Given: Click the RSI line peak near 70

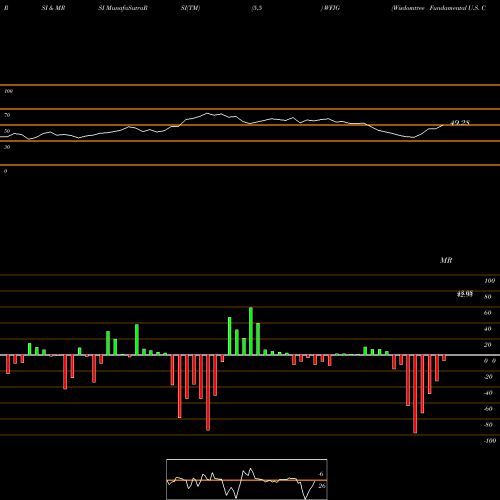Looking at the screenshot, I should pos(207,114).
